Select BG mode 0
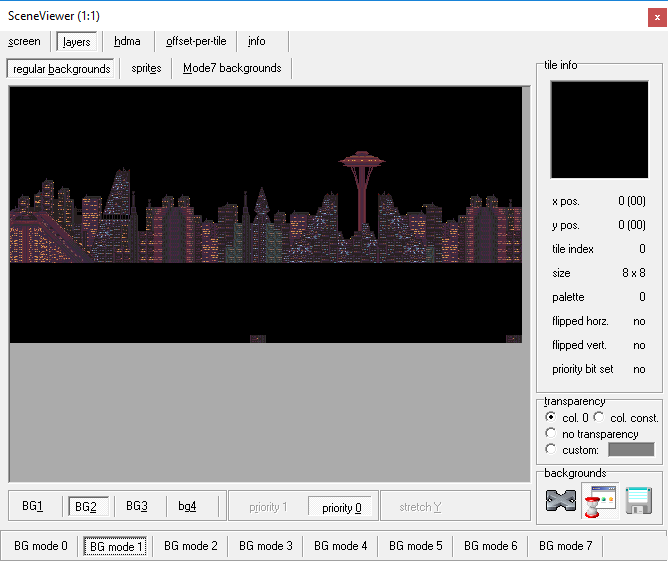This screenshot has height=562, width=668. click(41, 546)
